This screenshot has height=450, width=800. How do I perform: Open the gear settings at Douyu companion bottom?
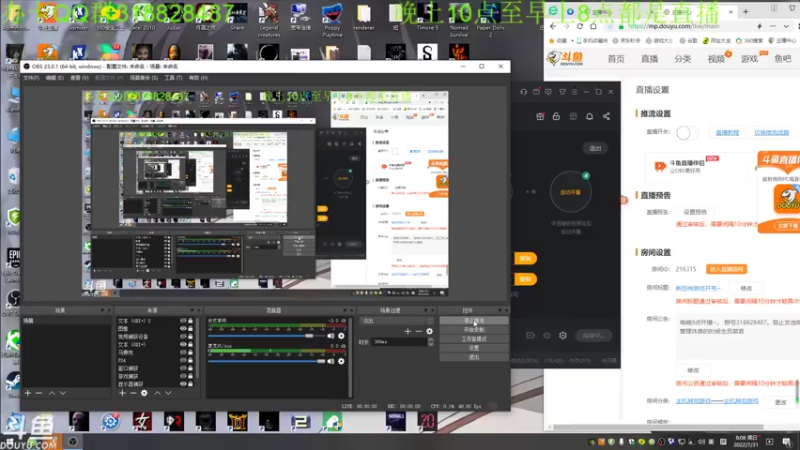[563, 335]
